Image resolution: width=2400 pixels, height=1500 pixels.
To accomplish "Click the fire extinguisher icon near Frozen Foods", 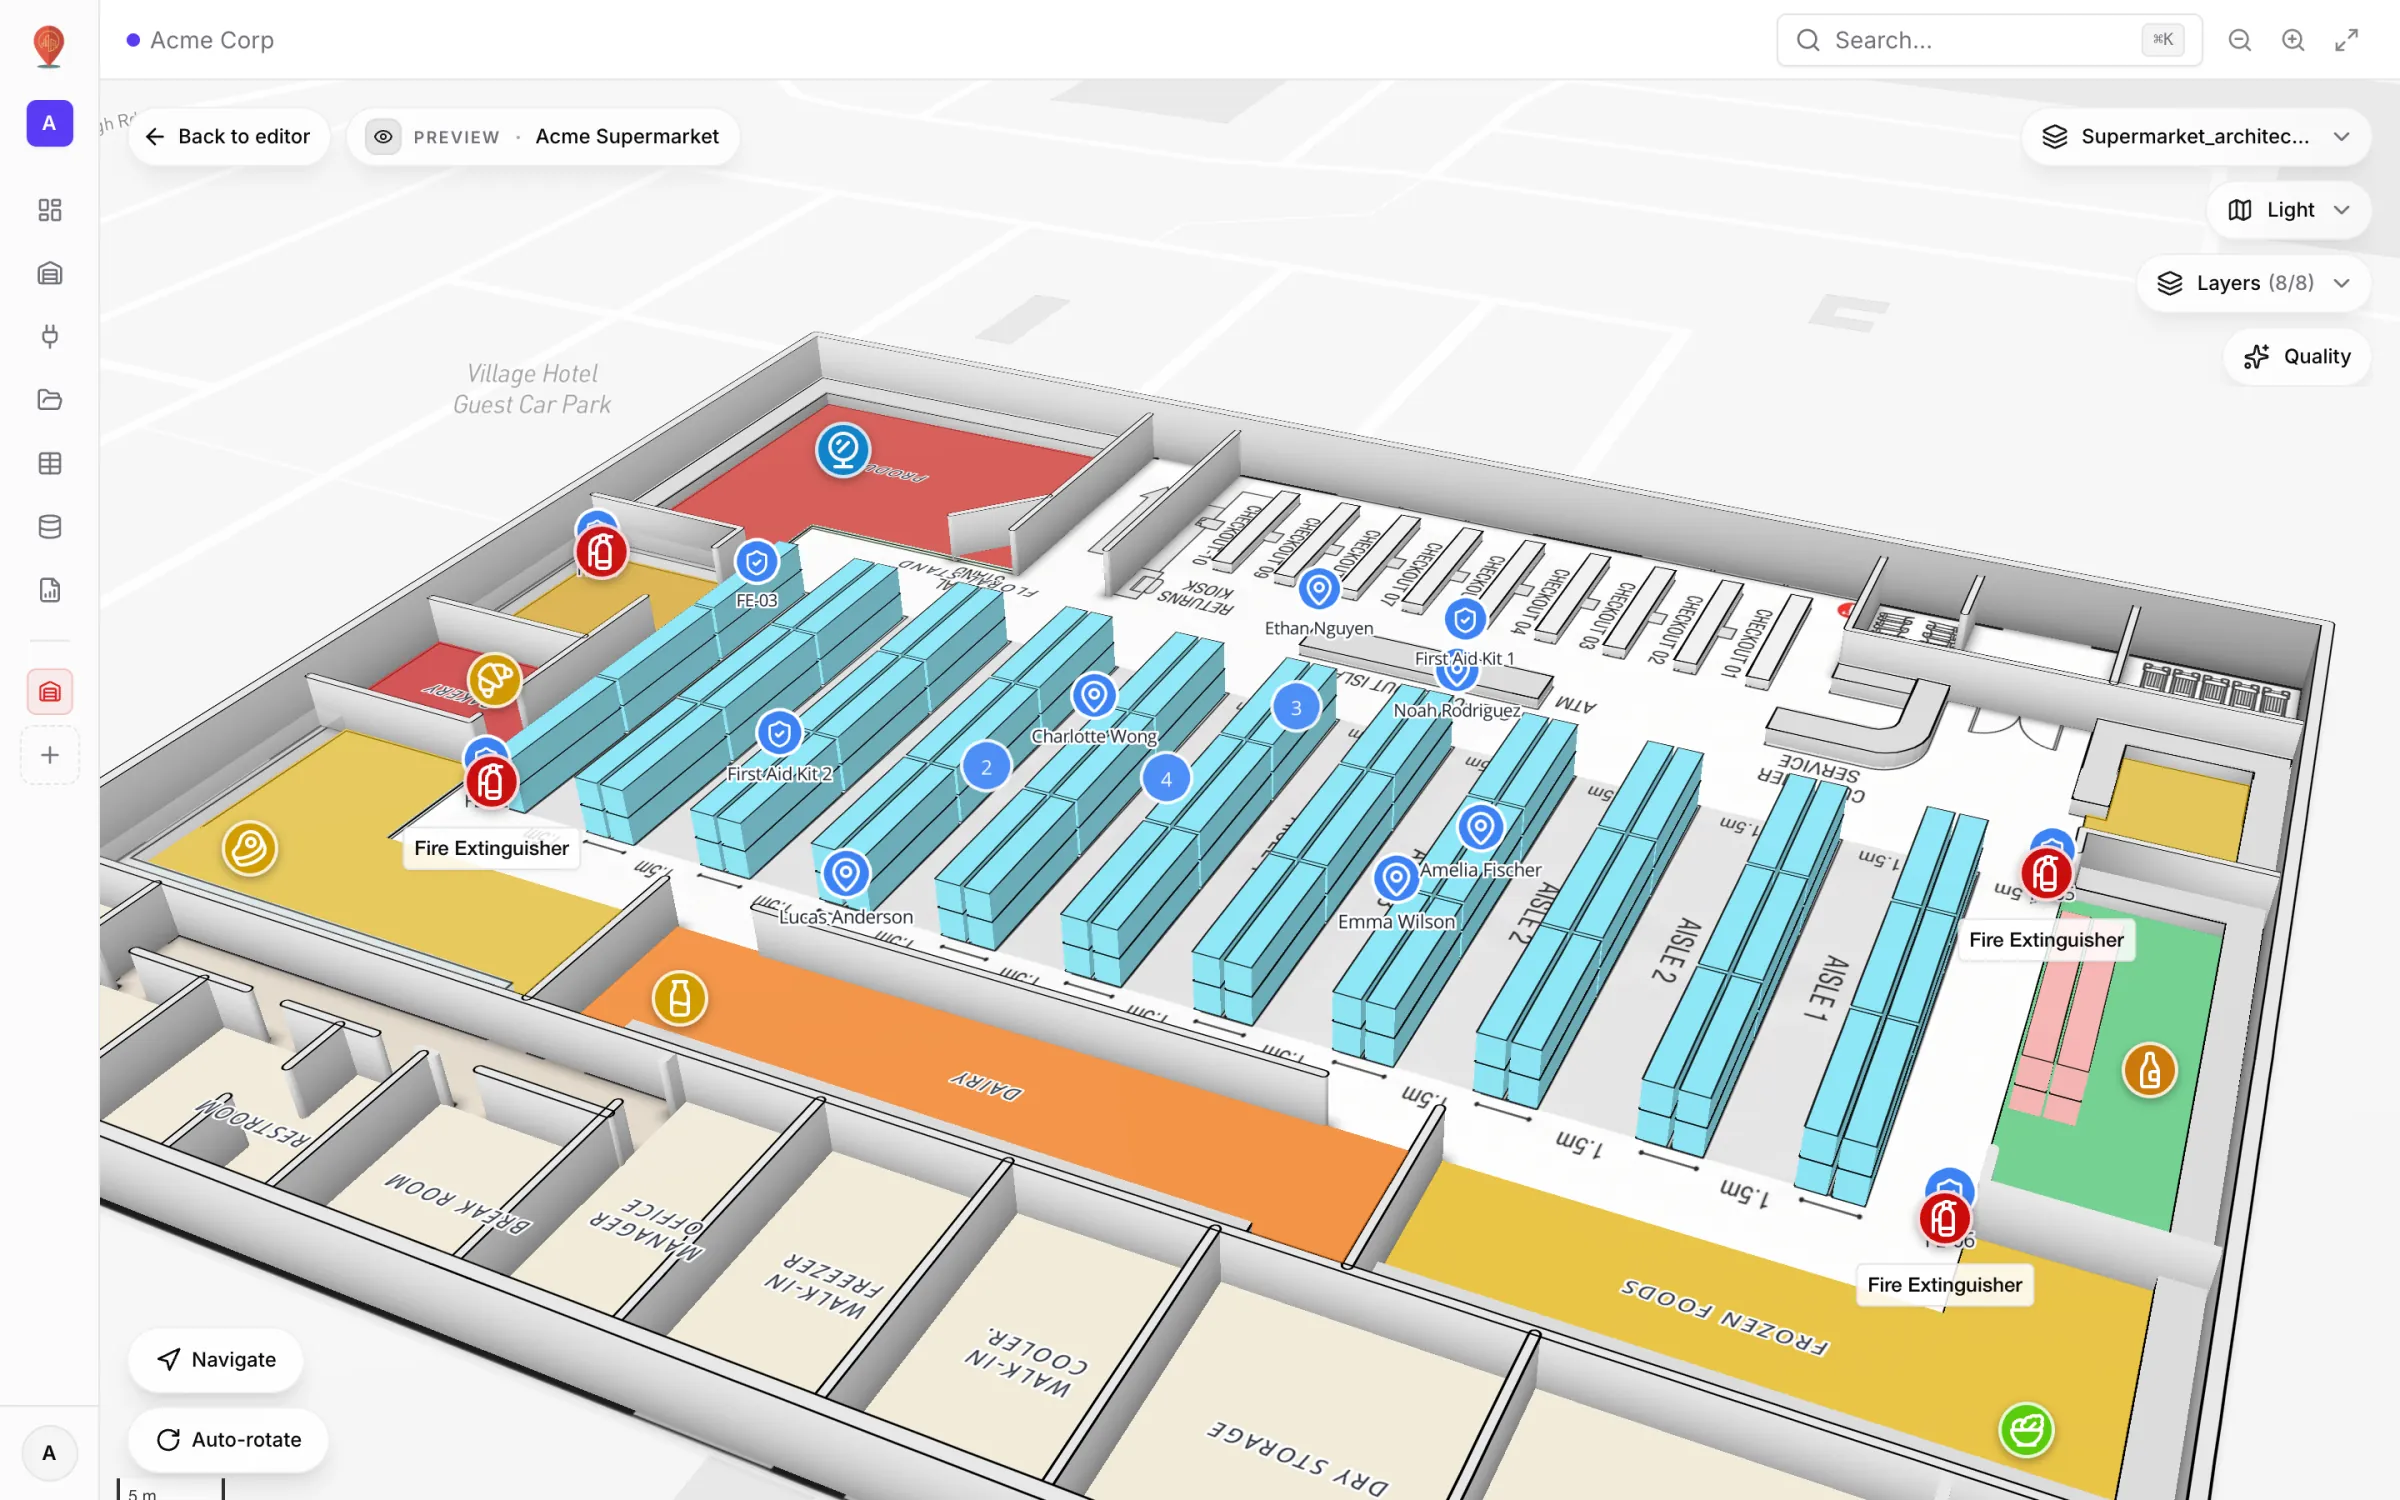I will [x=1944, y=1219].
